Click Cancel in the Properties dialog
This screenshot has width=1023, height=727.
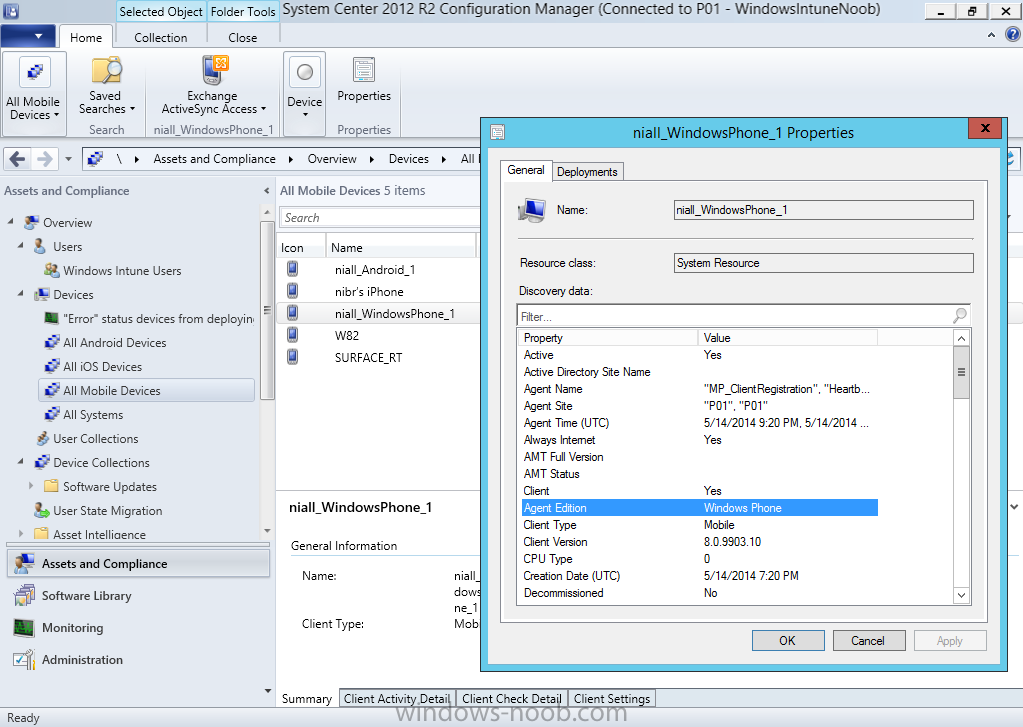[x=868, y=641]
